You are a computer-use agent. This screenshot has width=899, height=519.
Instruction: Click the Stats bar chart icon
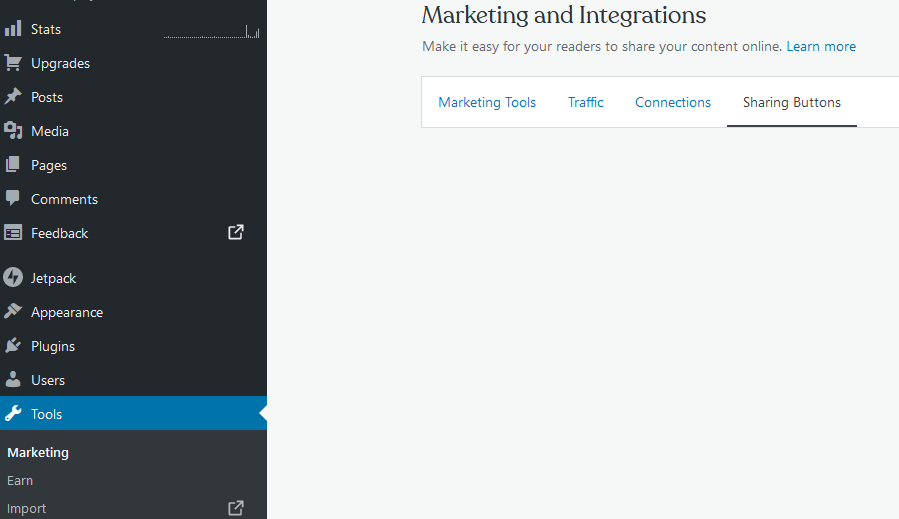coord(13,29)
